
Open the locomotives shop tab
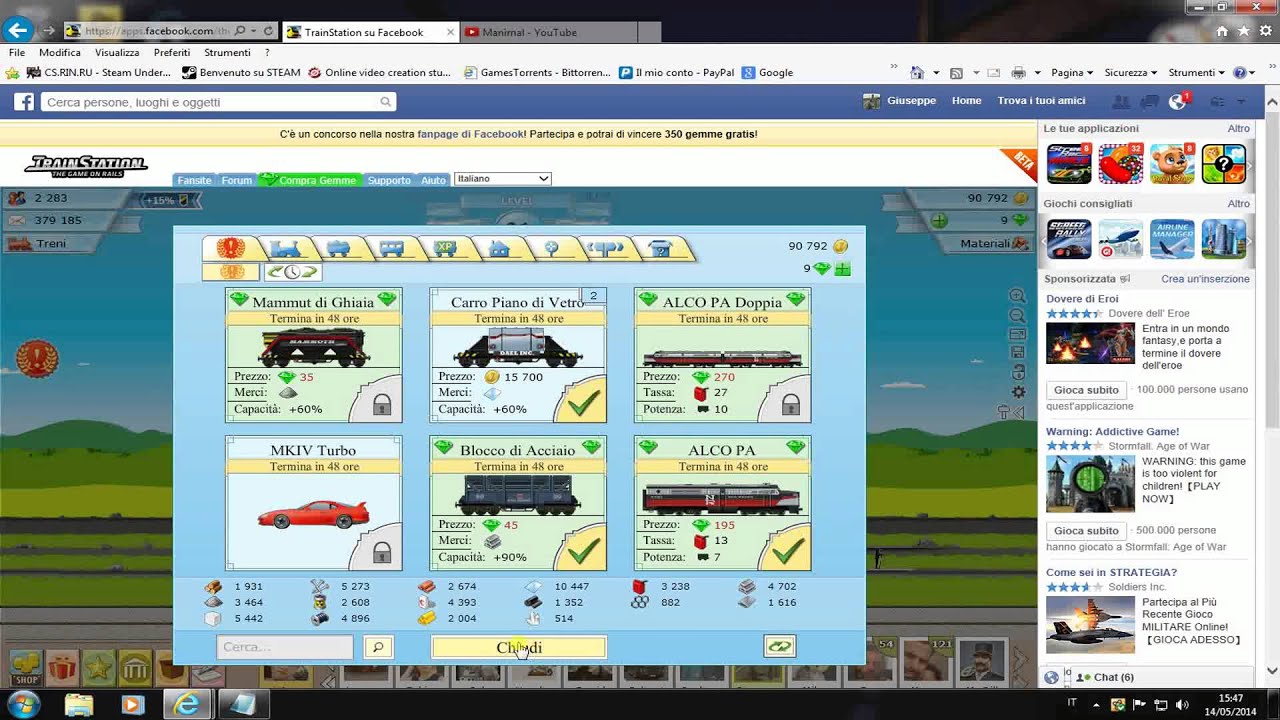click(286, 248)
